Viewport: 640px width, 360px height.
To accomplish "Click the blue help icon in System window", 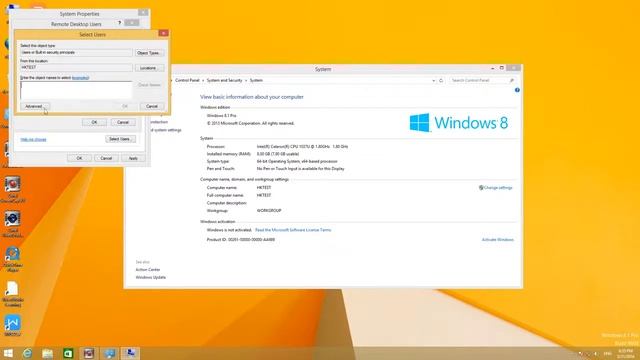I will (517, 90).
